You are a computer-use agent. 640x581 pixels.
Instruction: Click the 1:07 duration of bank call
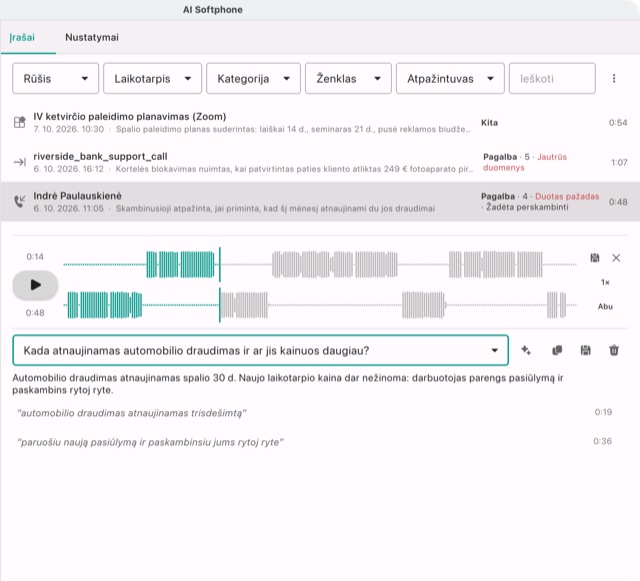(x=619, y=162)
